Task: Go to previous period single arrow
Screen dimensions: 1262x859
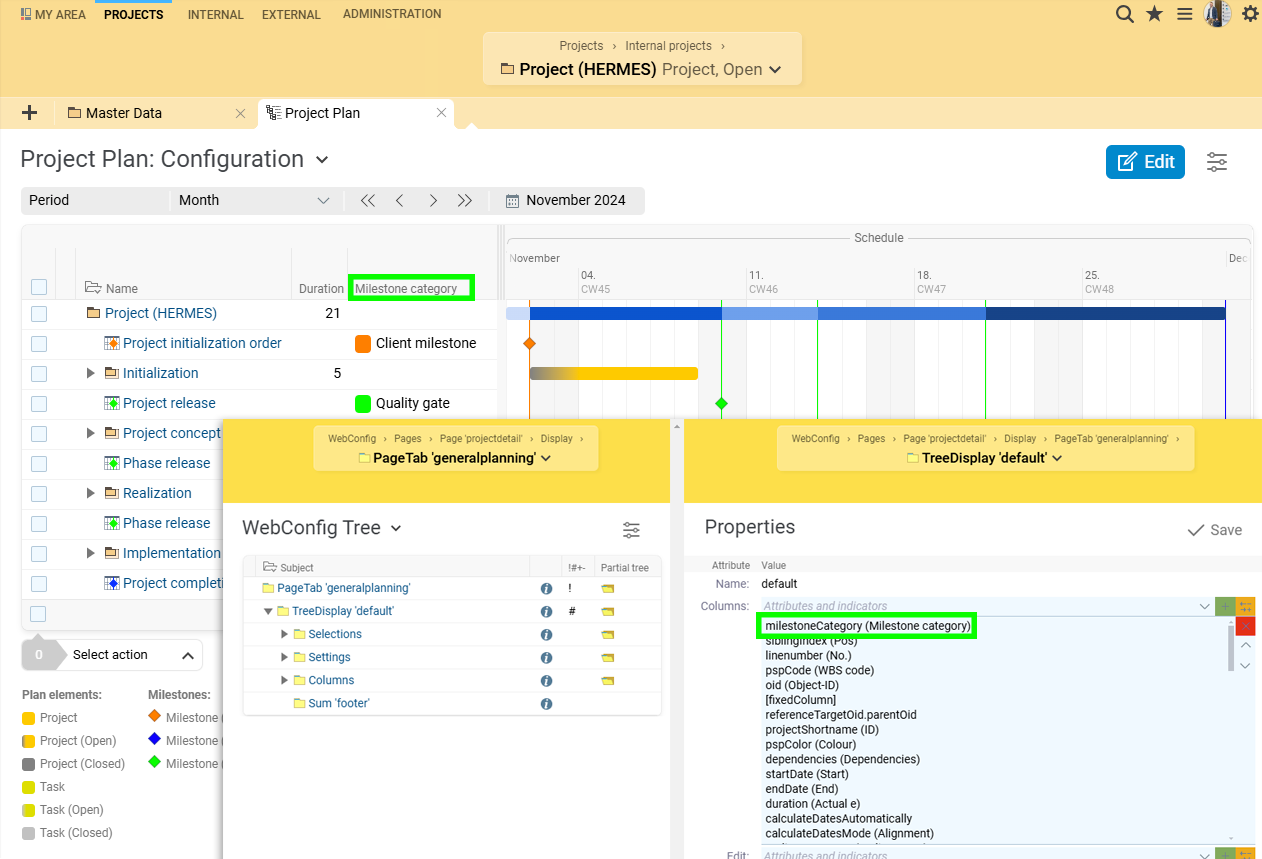Action: (x=400, y=200)
